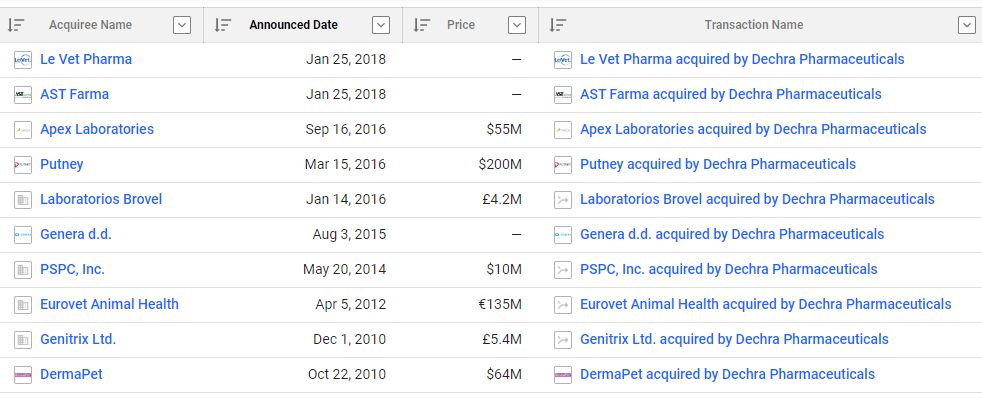Image resolution: width=982 pixels, height=399 pixels.
Task: Open Transaction Name column dropdown
Action: [967, 25]
